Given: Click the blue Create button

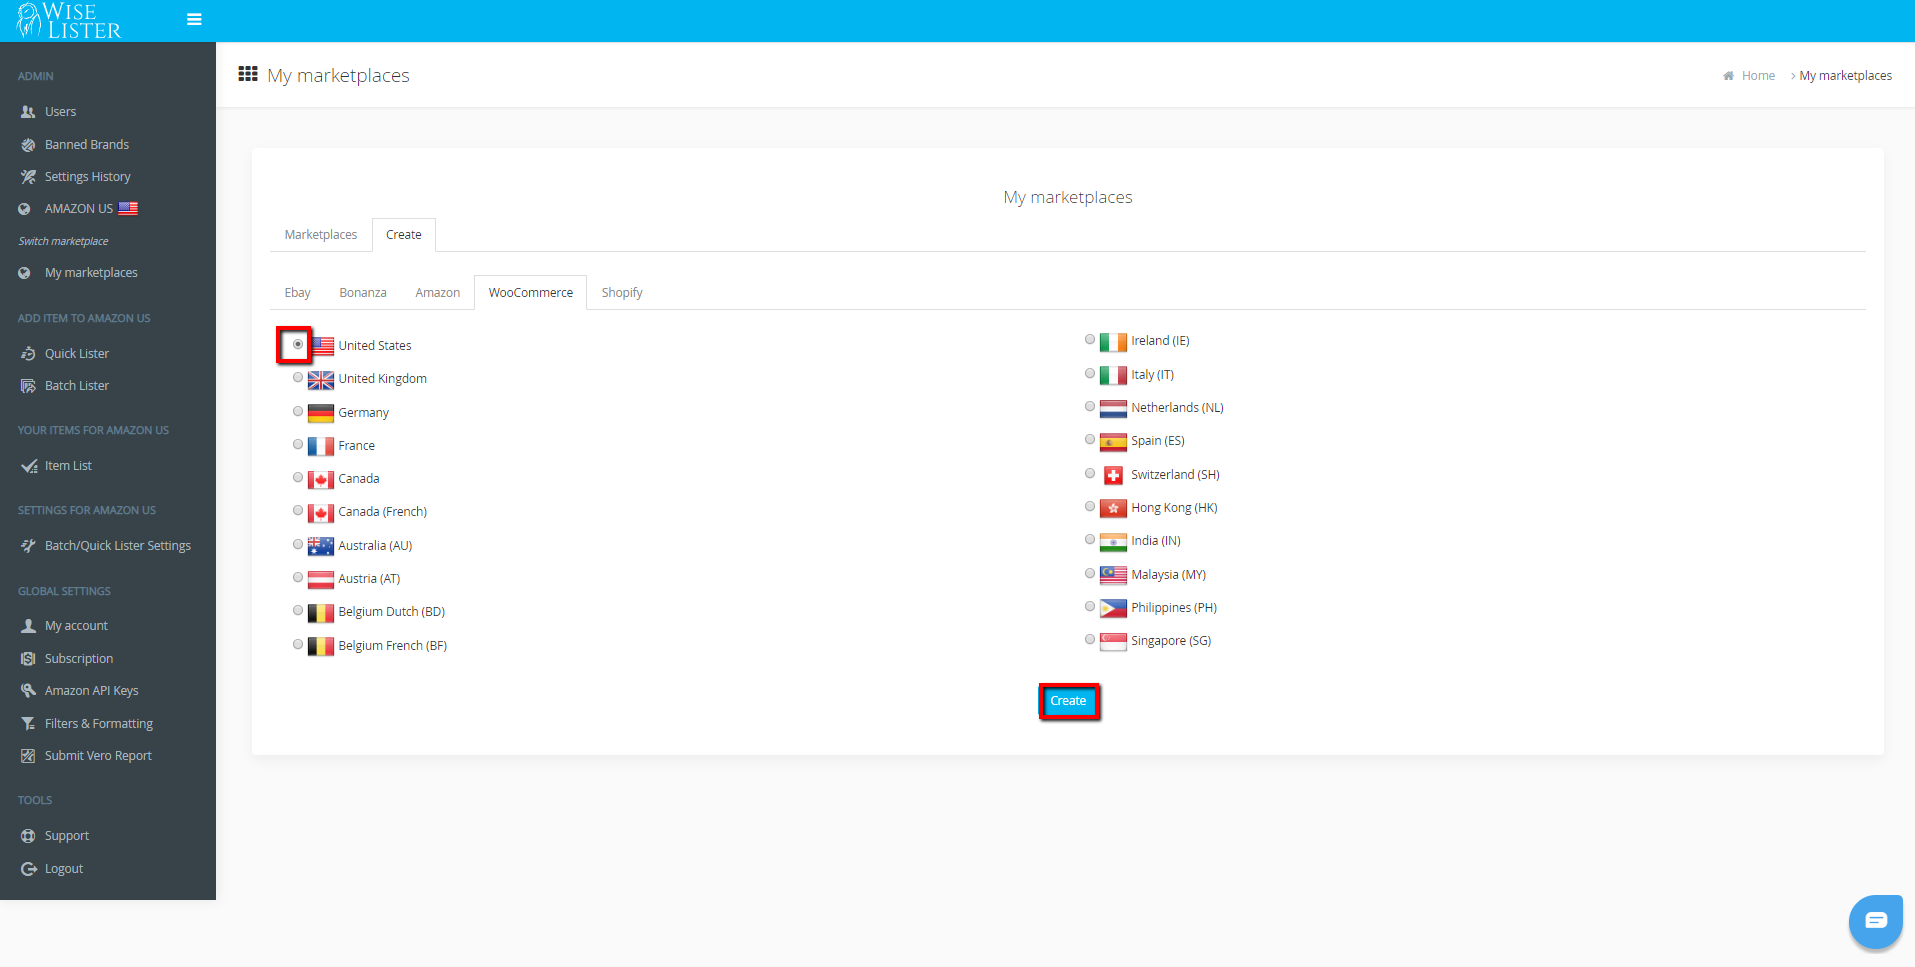Looking at the screenshot, I should [1068, 701].
